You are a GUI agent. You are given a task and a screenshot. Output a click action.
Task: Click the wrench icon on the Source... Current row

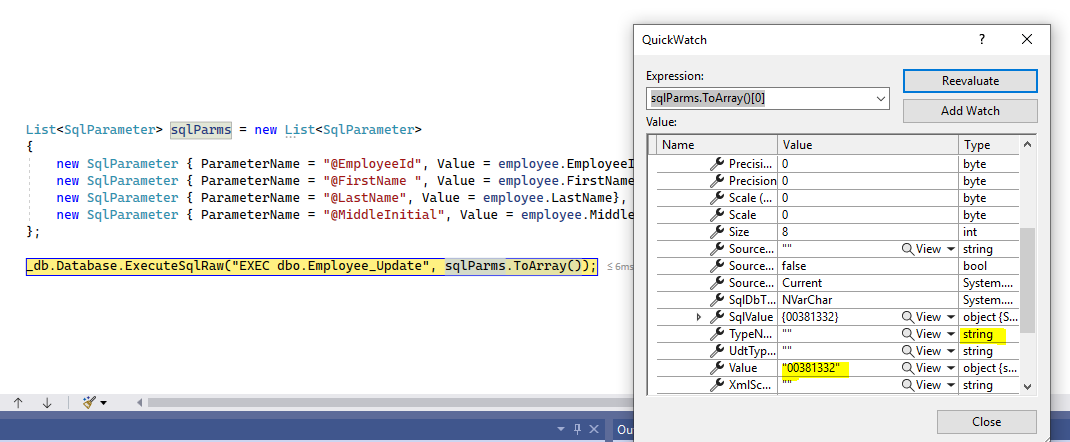point(717,283)
